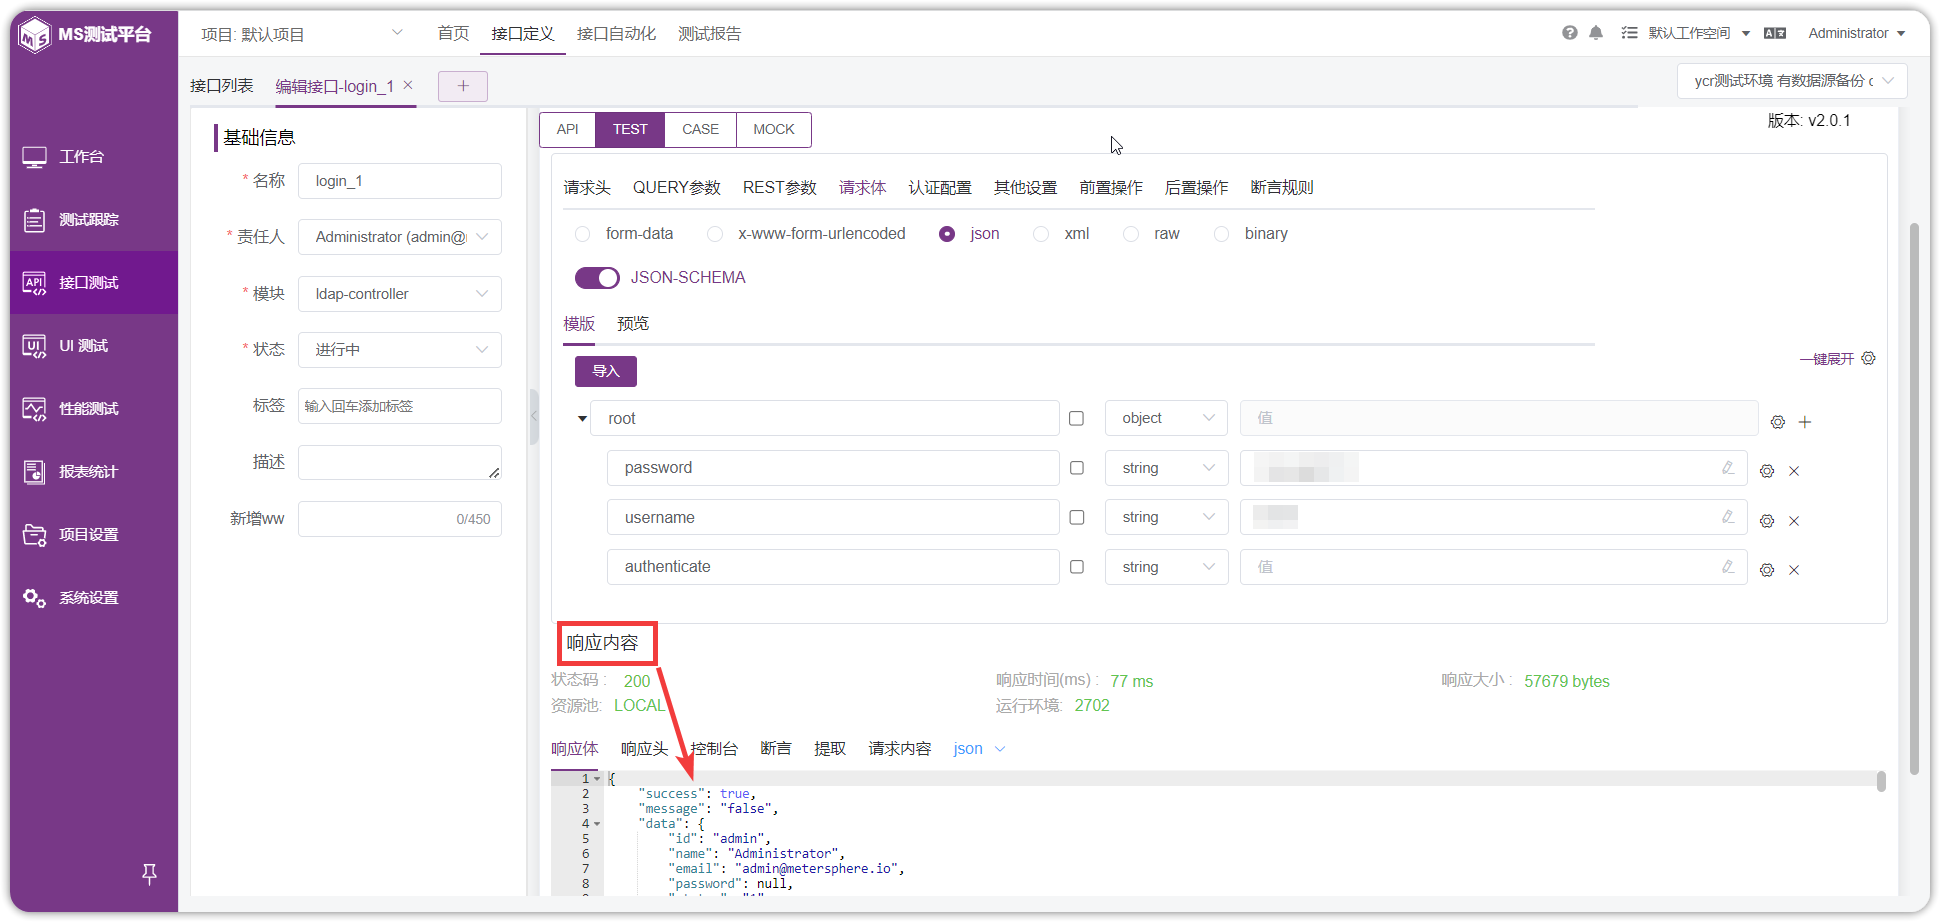1940x922 pixels.
Task: Open the 状态 进行中 dropdown
Action: [400, 350]
